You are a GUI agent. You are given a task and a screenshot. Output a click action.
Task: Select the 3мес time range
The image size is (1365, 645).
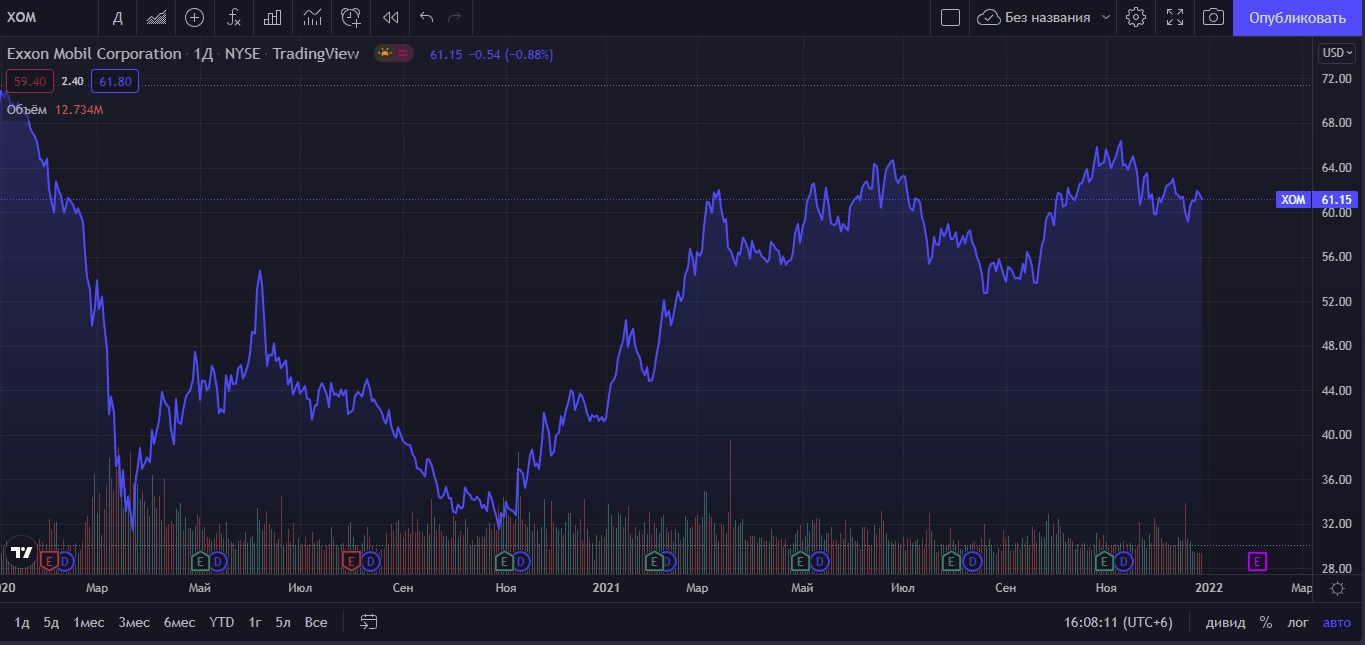134,622
